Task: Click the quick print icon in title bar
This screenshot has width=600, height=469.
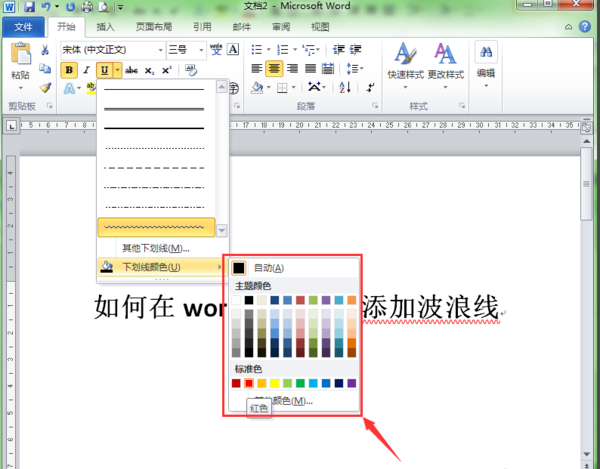Action: point(87,7)
